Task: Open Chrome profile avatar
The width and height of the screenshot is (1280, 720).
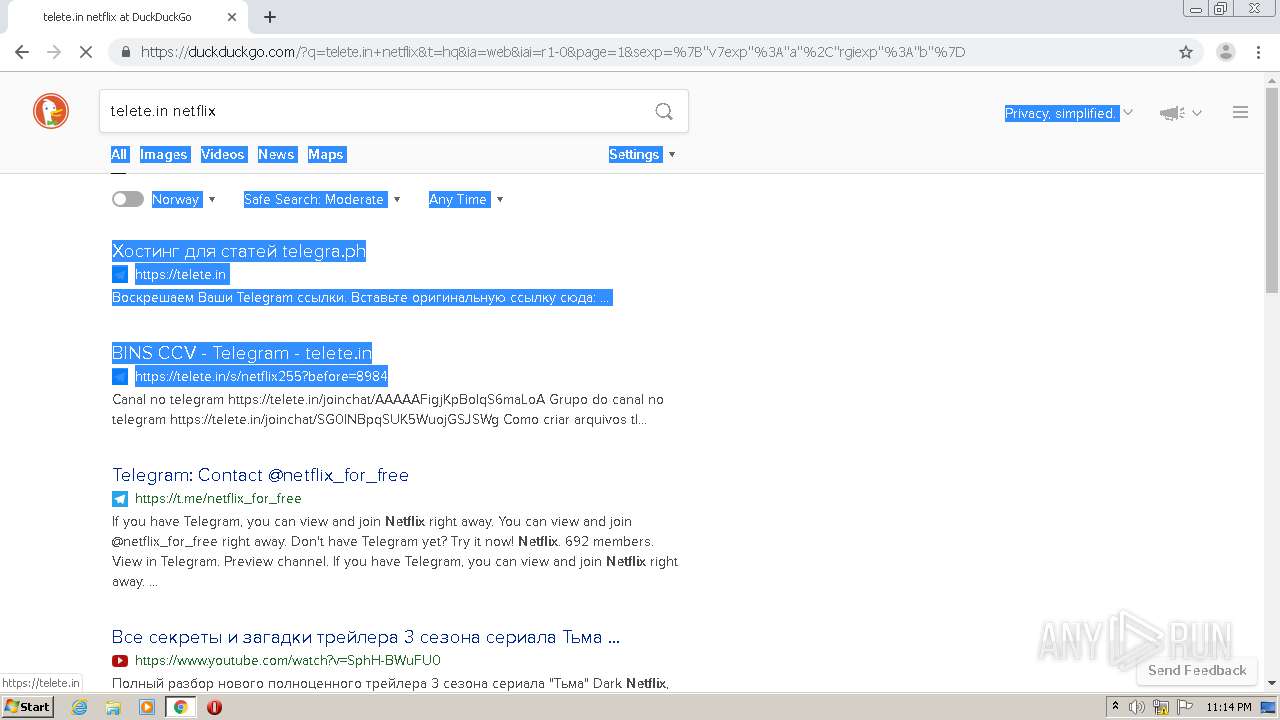Action: point(1226,52)
